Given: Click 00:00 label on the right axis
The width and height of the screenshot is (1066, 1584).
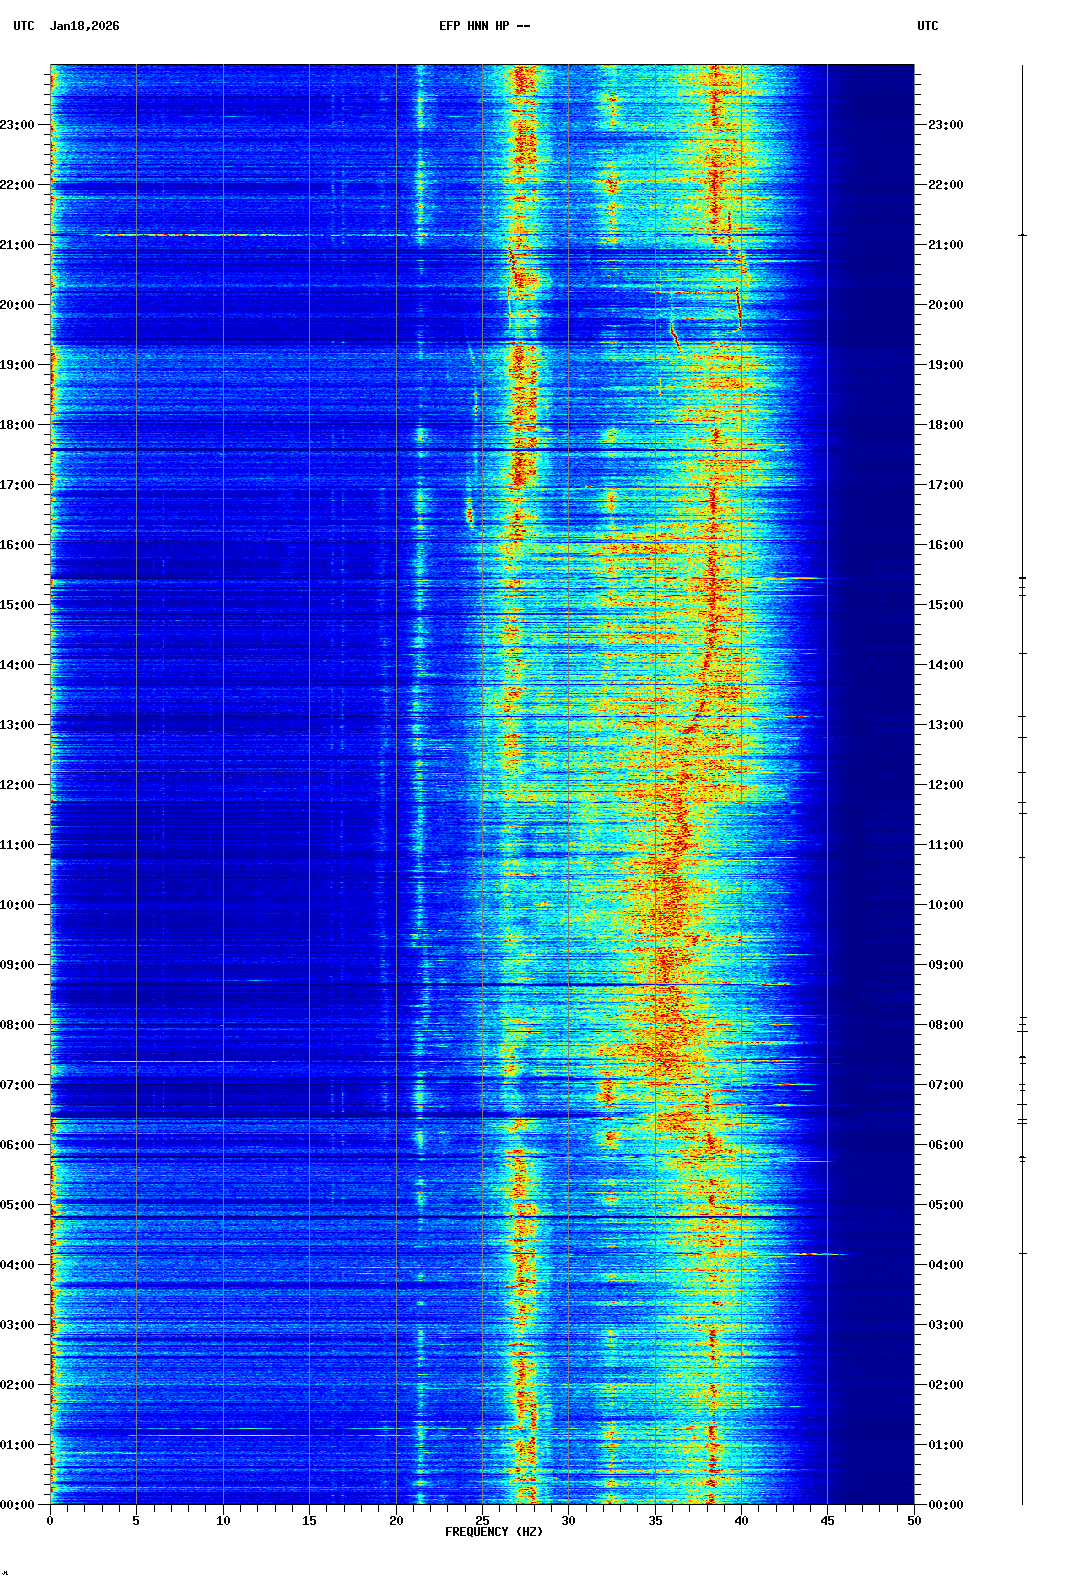Looking at the screenshot, I should point(945,1505).
